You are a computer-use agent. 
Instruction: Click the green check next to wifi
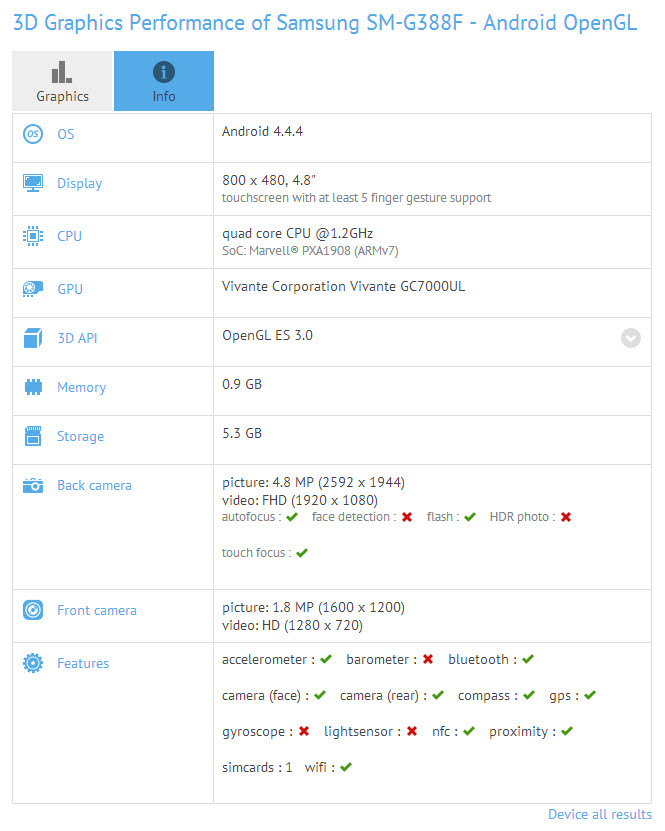[x=346, y=767]
